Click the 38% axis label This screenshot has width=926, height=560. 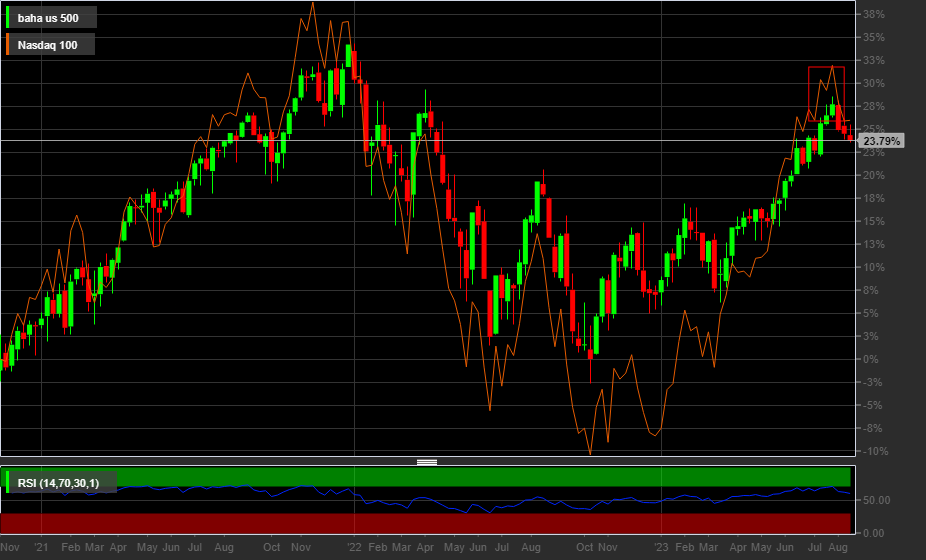tap(874, 14)
